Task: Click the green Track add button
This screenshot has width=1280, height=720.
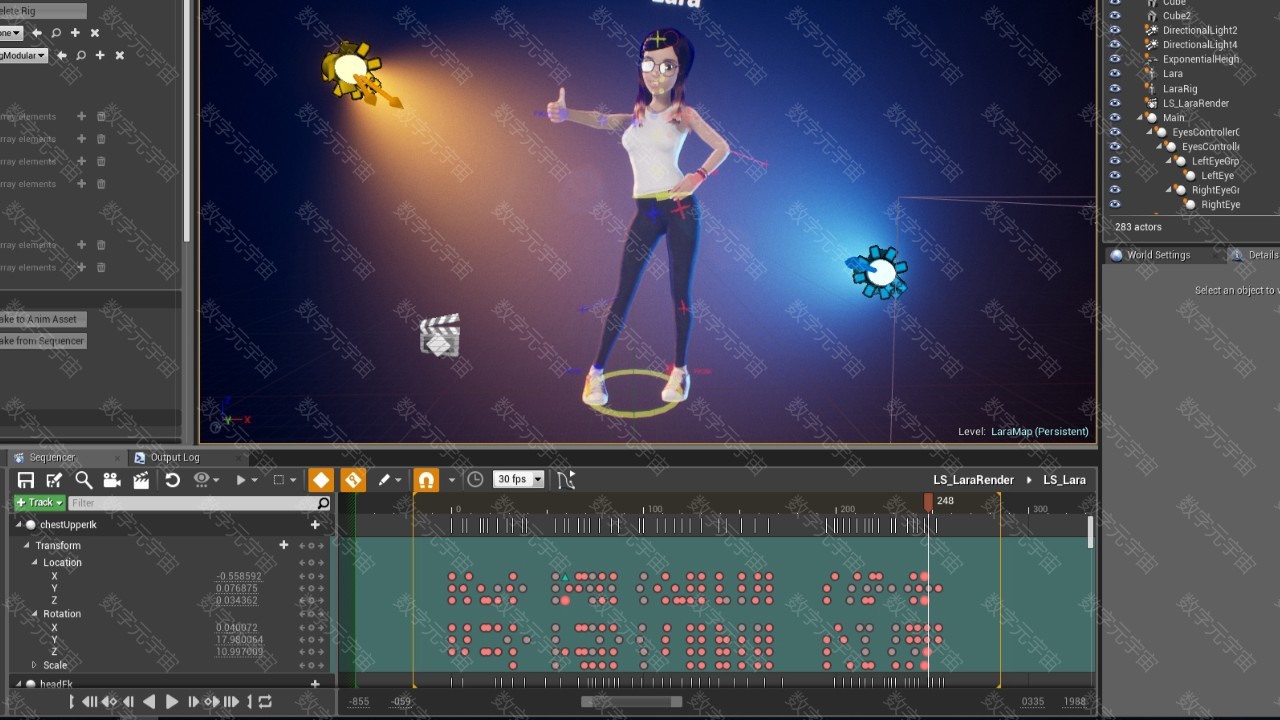Action: tap(40, 503)
